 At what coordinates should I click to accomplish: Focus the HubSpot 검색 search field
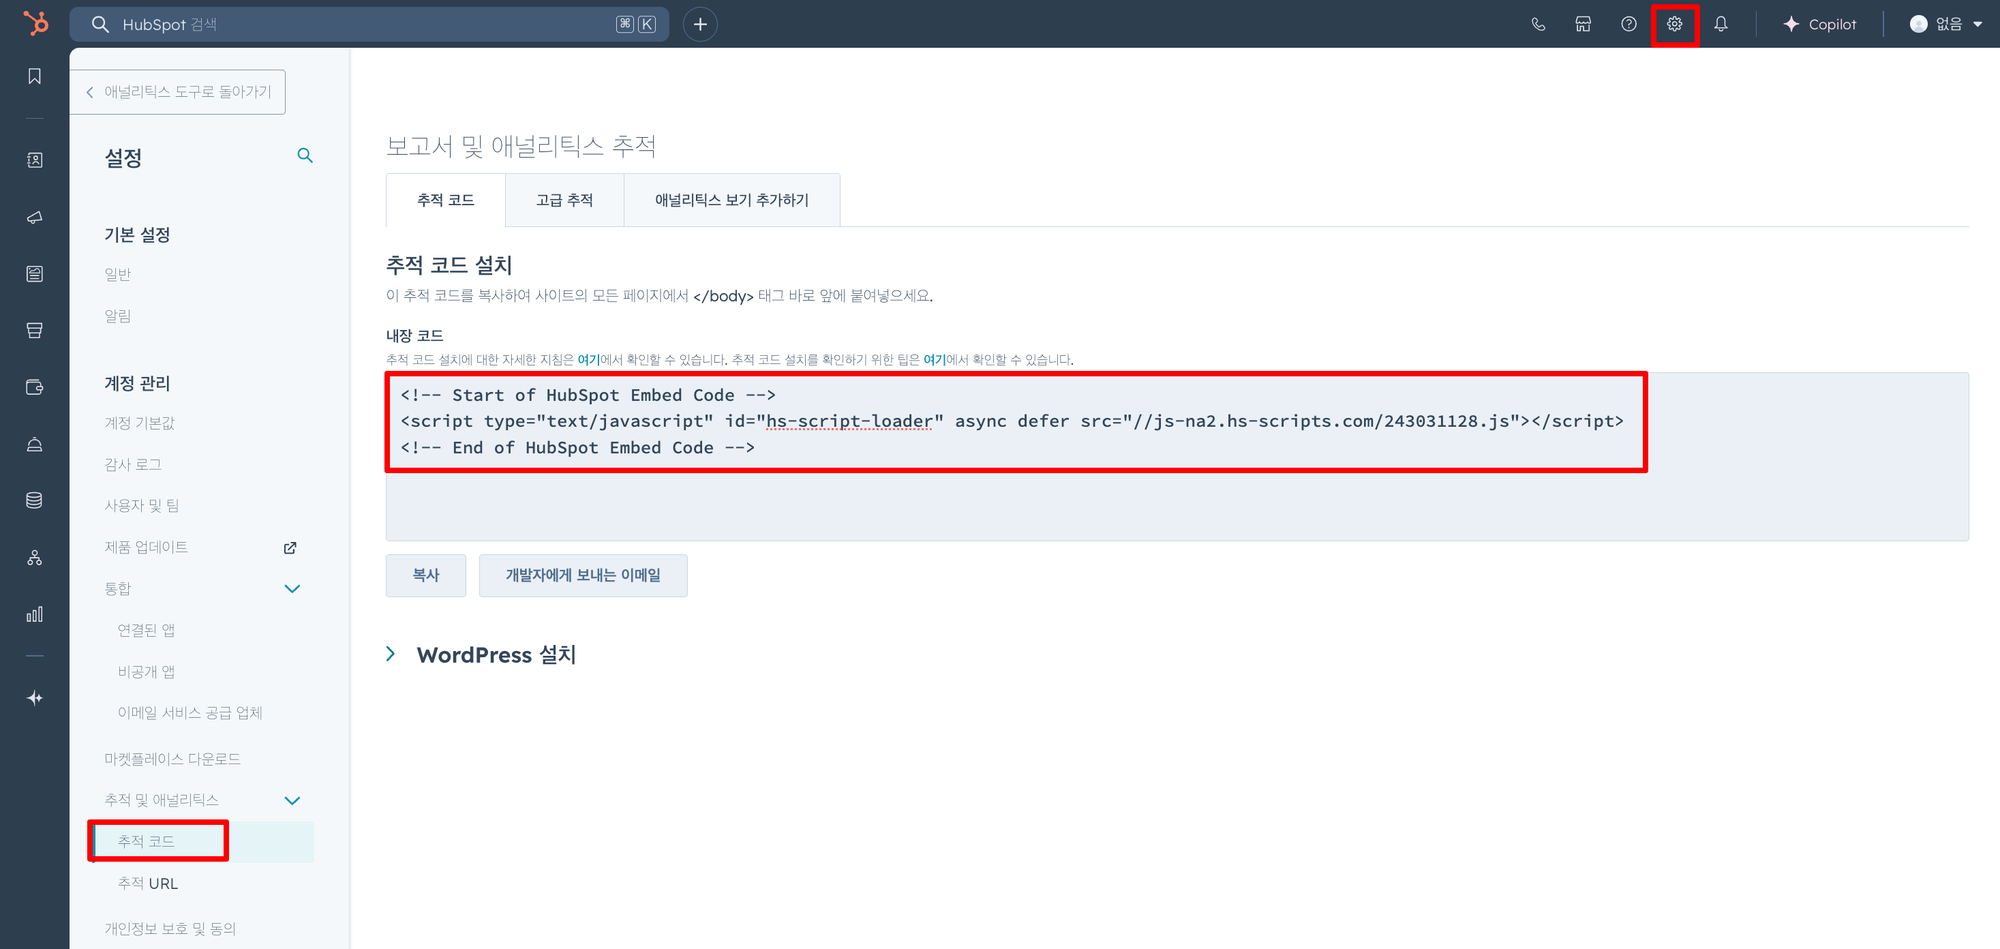pyautogui.click(x=369, y=24)
